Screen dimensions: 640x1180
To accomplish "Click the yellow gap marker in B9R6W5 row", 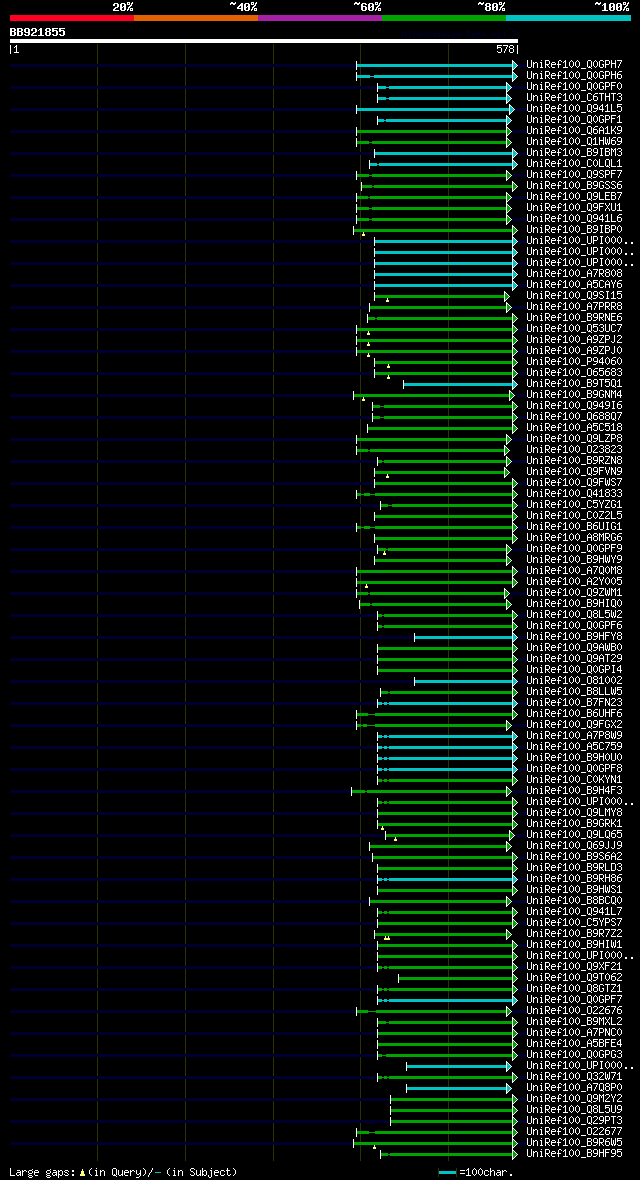I will pos(374,1147).
